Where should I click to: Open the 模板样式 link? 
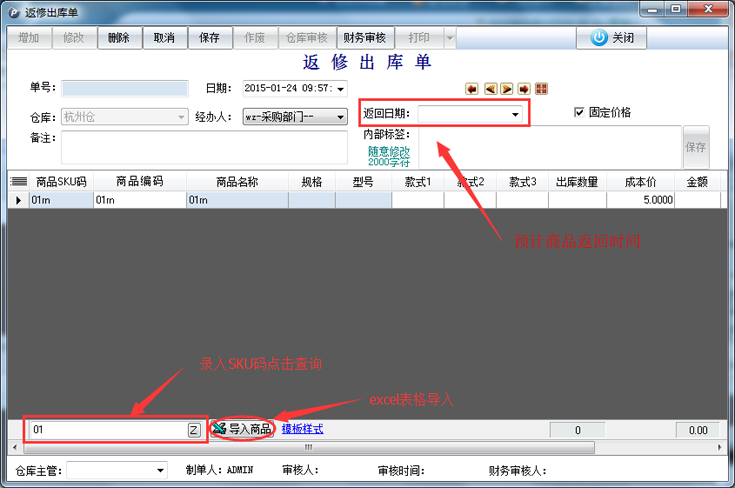(302, 429)
